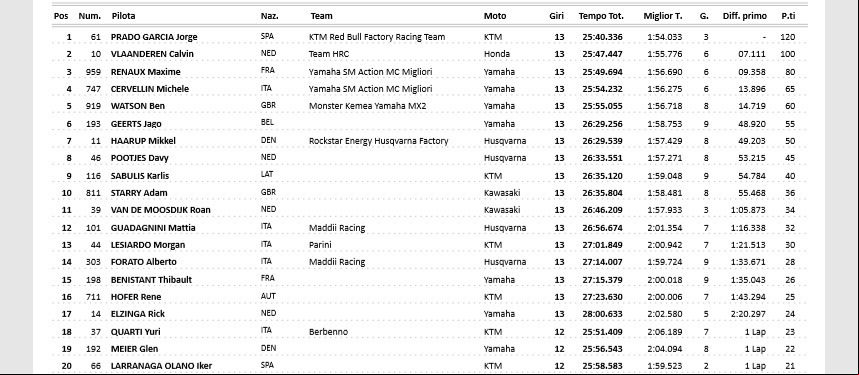Click the Pos column header

coord(61,16)
